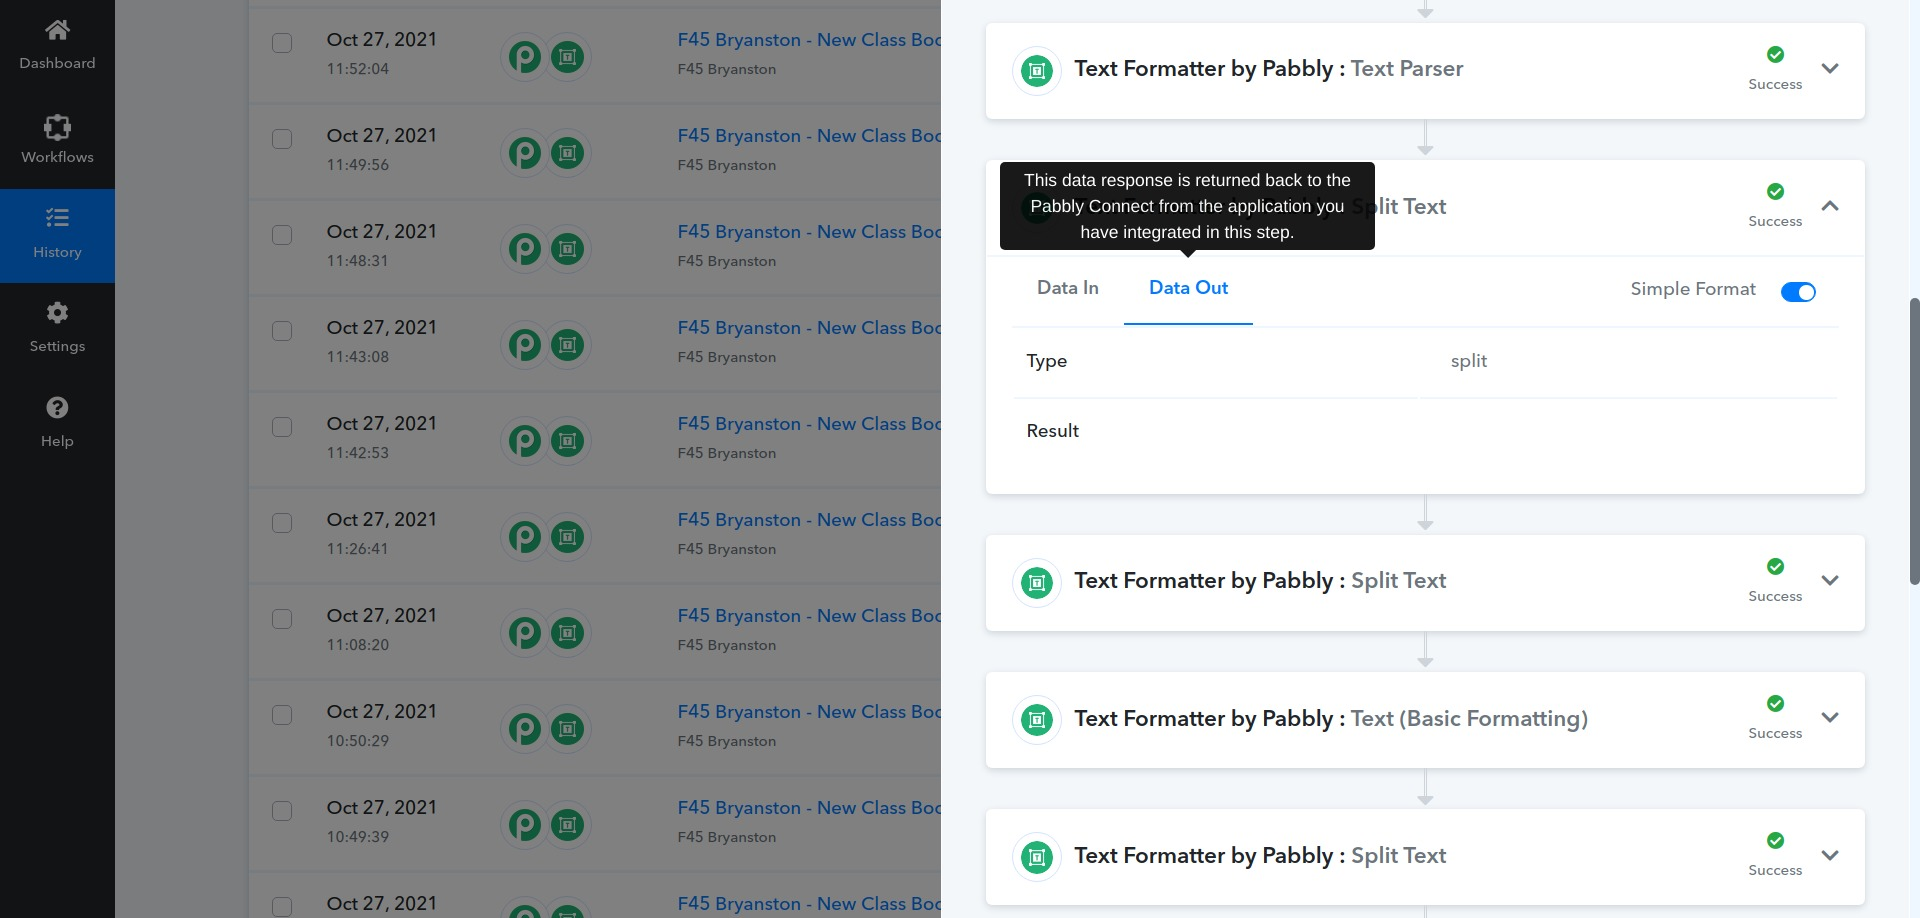
Task: Open F45 Bryanston workflow link at 11:48:31
Action: [809, 232]
